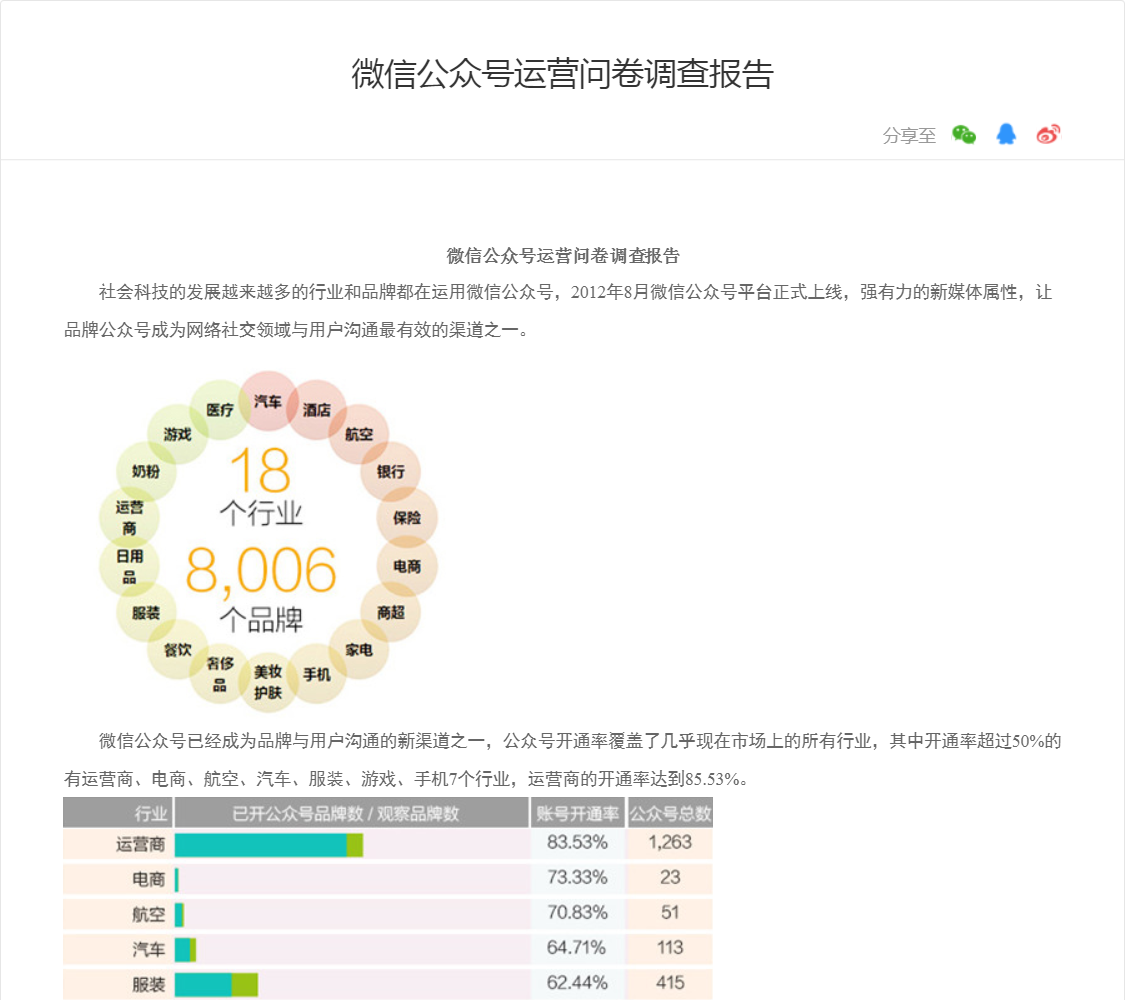This screenshot has width=1125, height=1000.
Task: Click the 73.33% rate value
Action: (578, 877)
